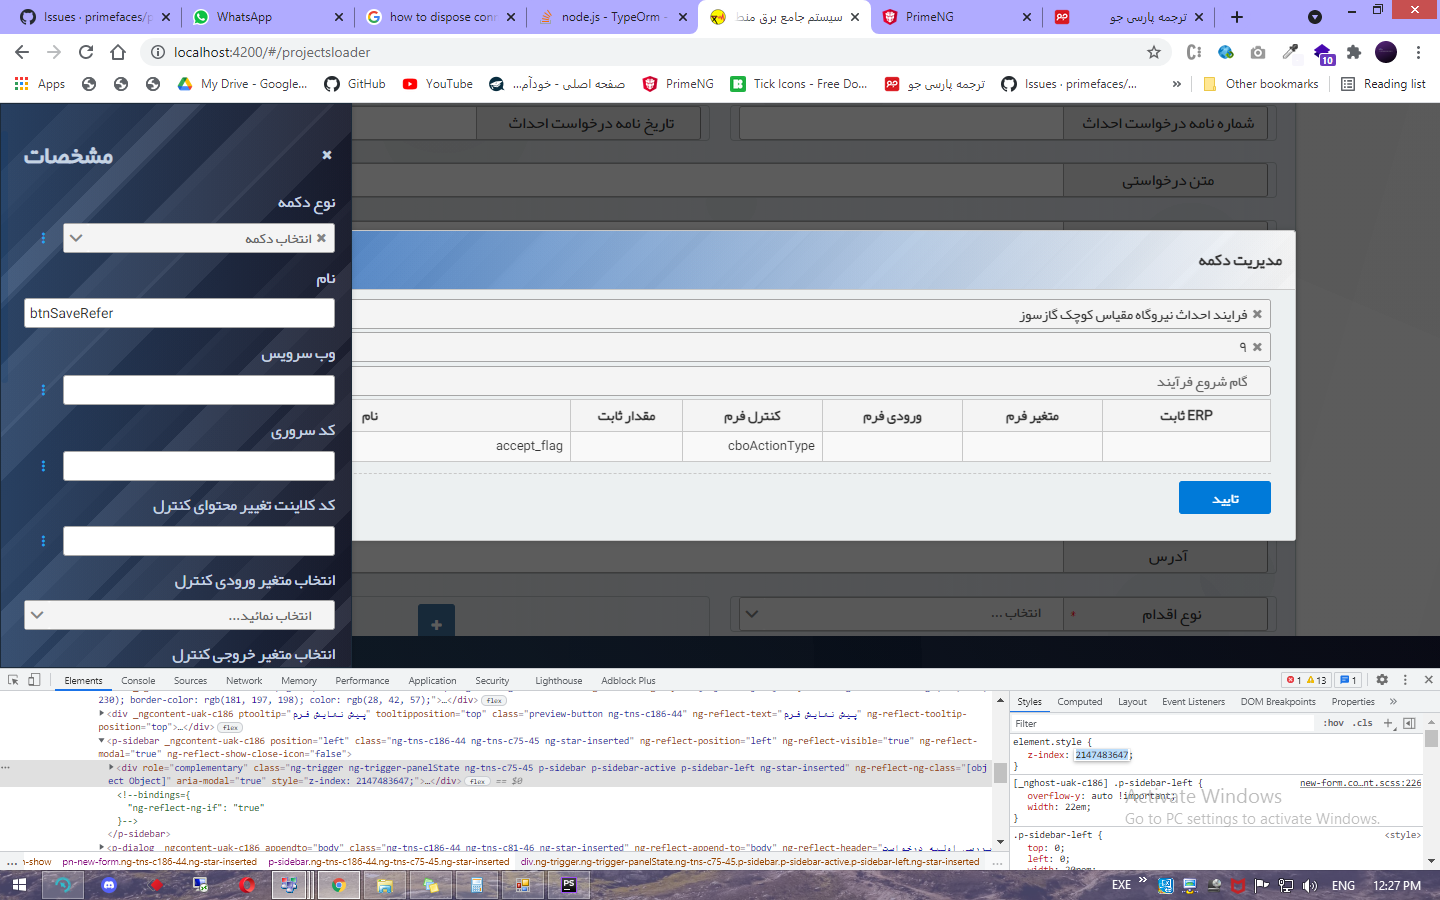
Task: Open three-dot options beside نوع دکمه dropdown
Action: point(43,238)
